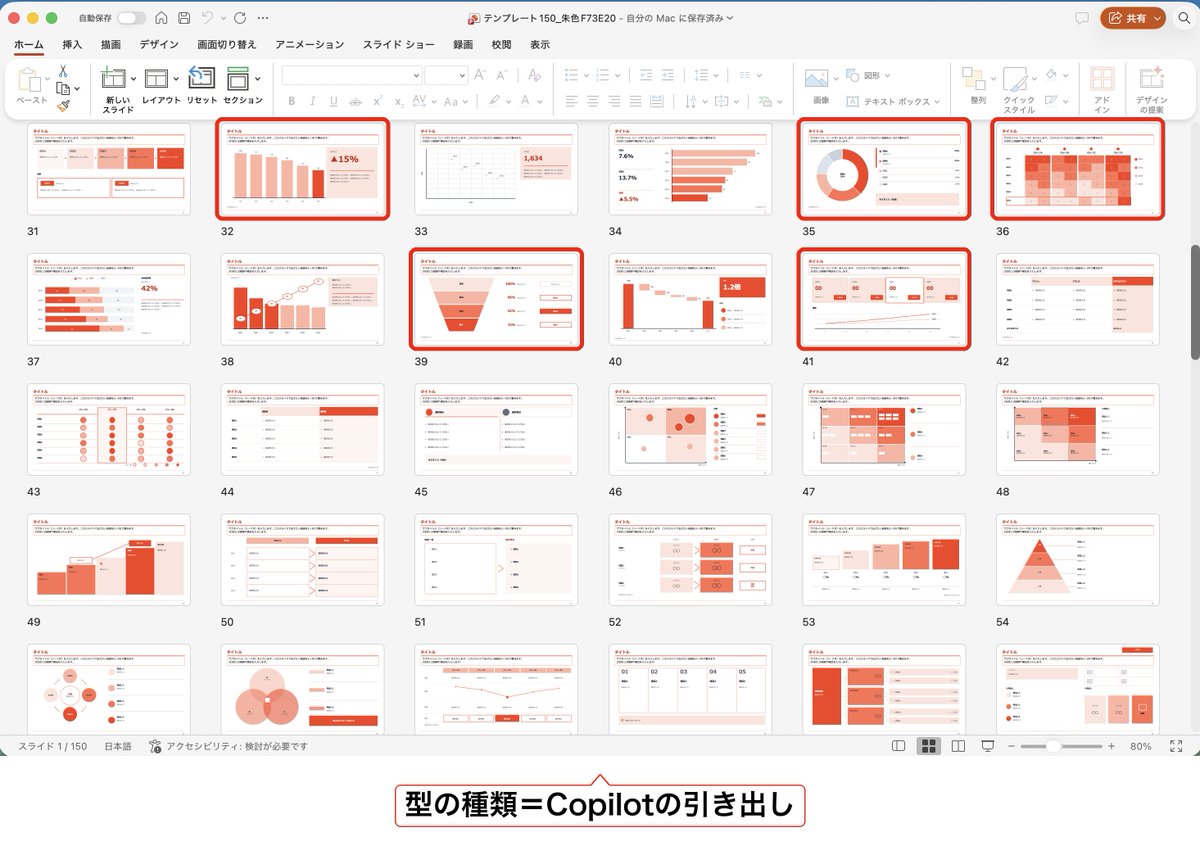Select slide 35 donut chart thumbnail
The height and width of the screenshot is (846, 1200).
pyautogui.click(x=883, y=169)
